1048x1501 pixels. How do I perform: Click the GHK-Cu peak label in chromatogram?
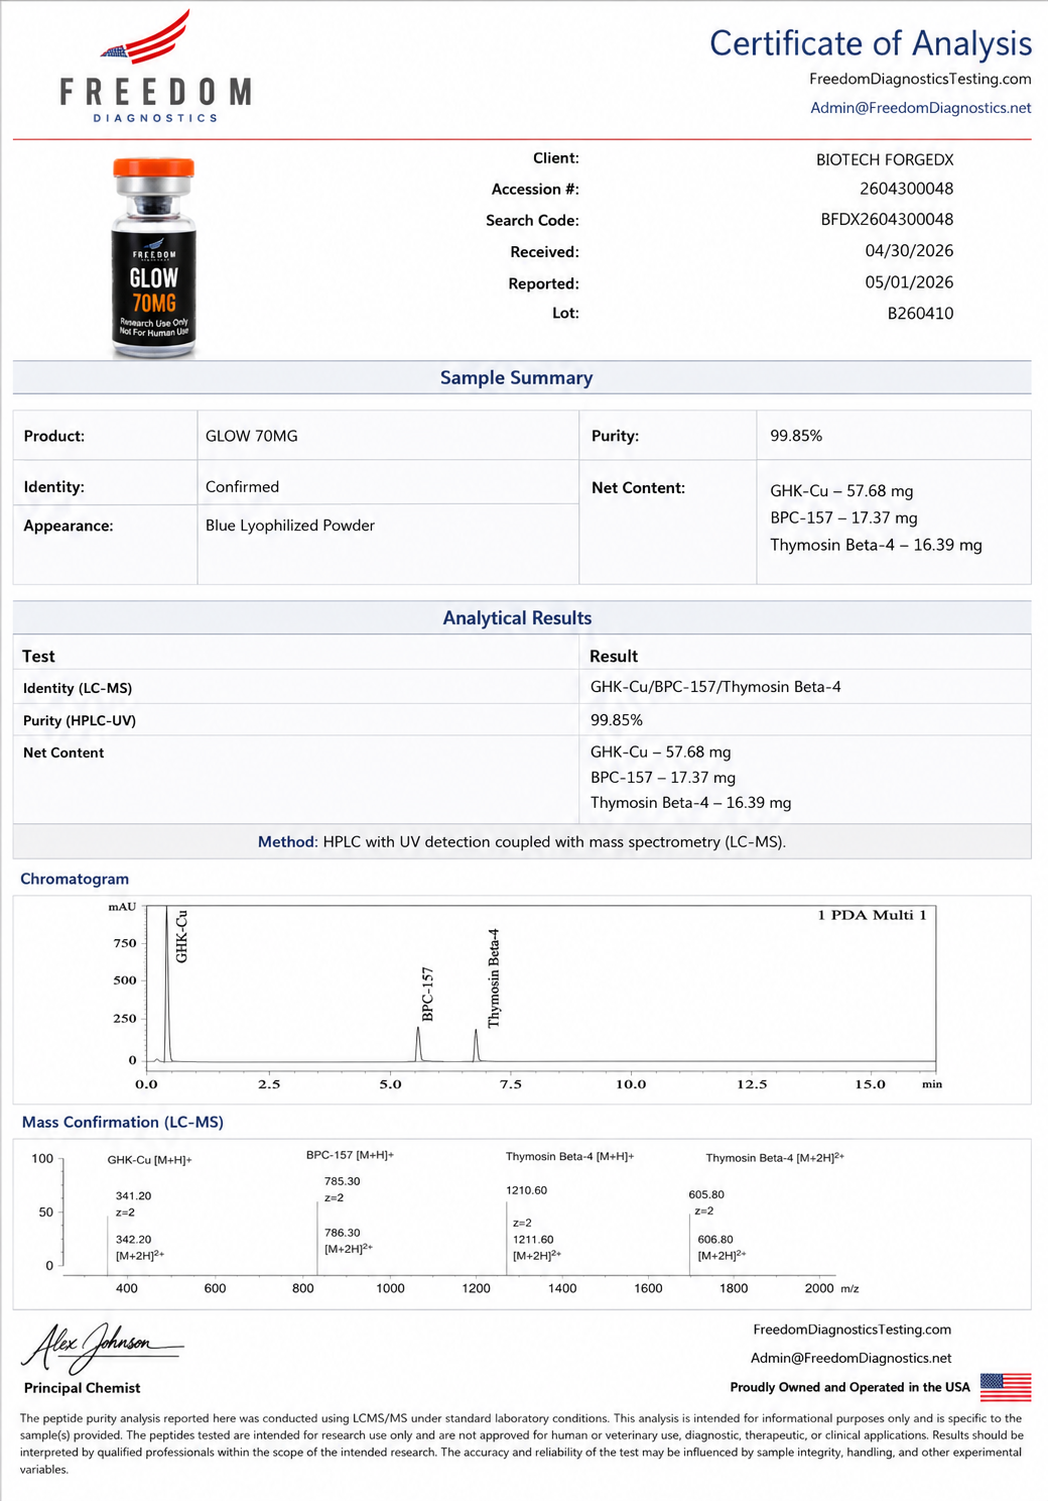click(181, 936)
